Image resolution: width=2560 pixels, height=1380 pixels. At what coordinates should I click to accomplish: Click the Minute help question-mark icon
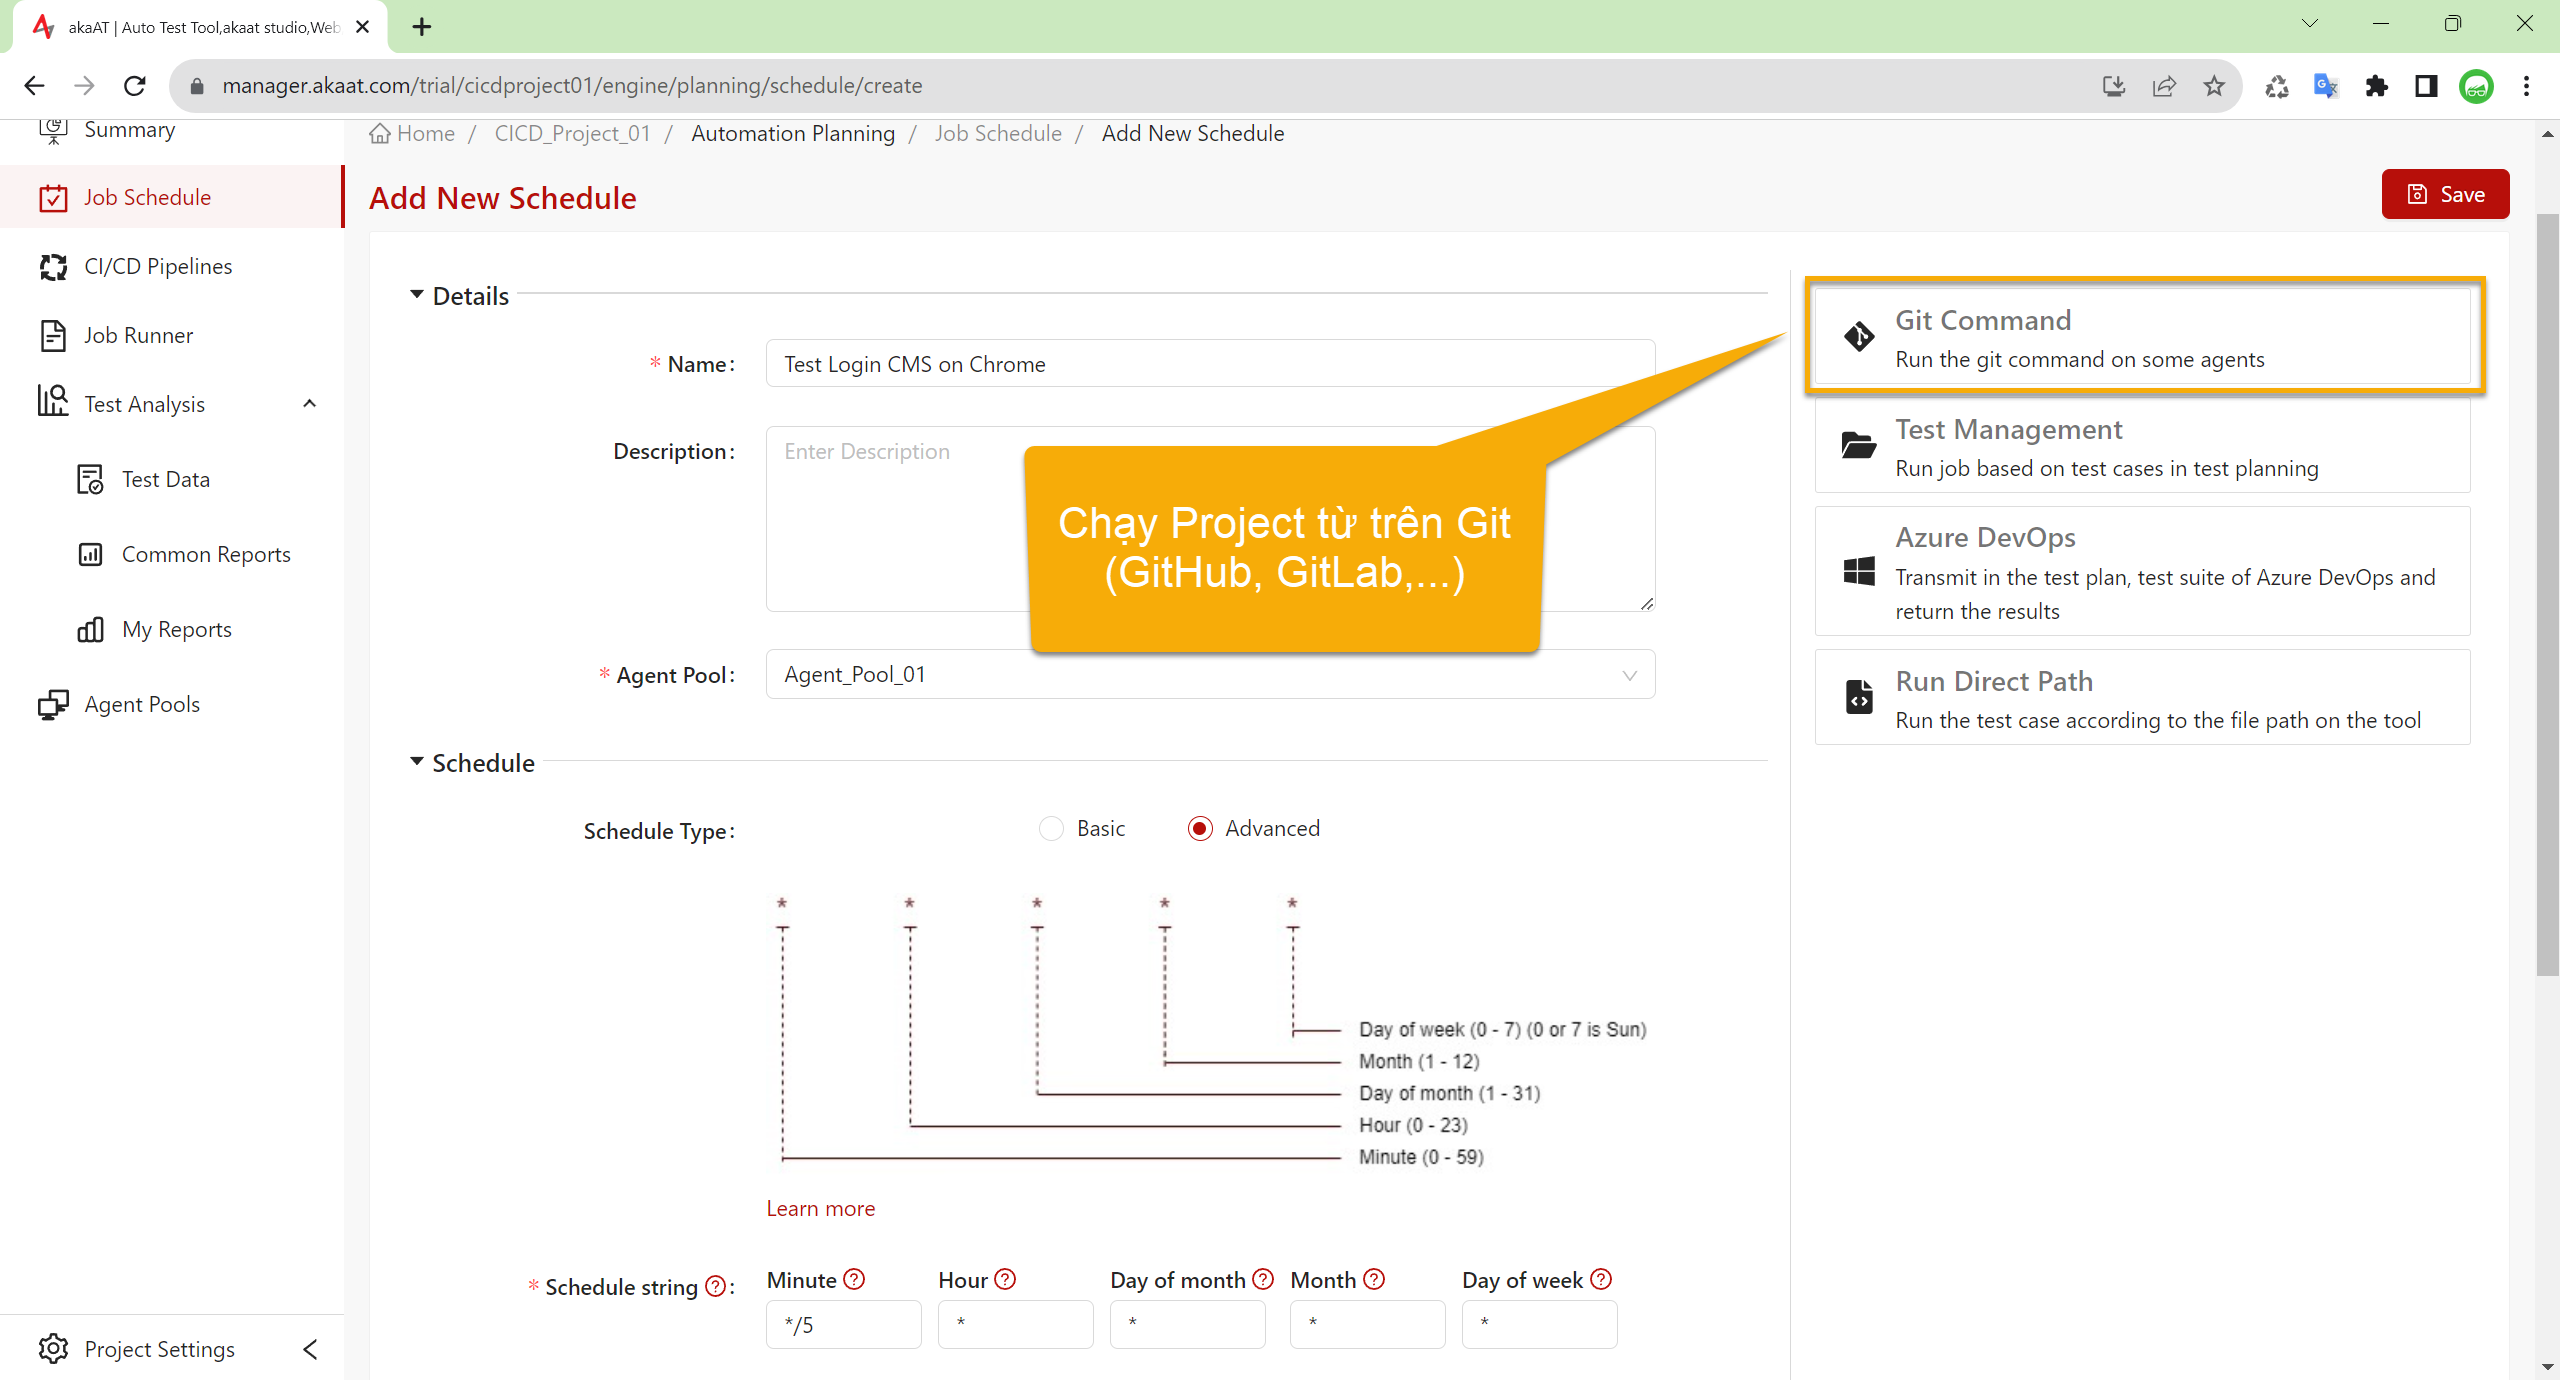pos(853,1279)
